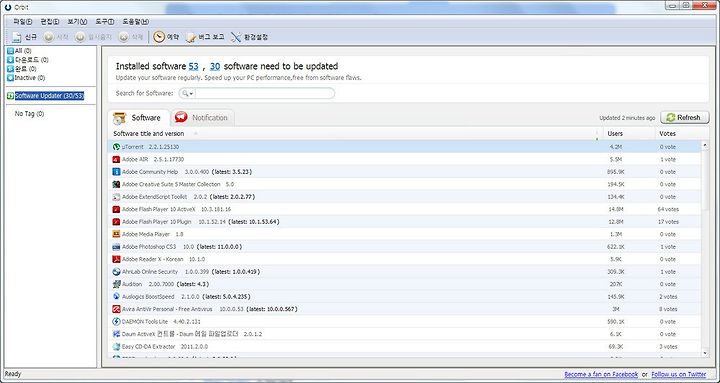Open the 도움말(H) menu

click(135, 22)
